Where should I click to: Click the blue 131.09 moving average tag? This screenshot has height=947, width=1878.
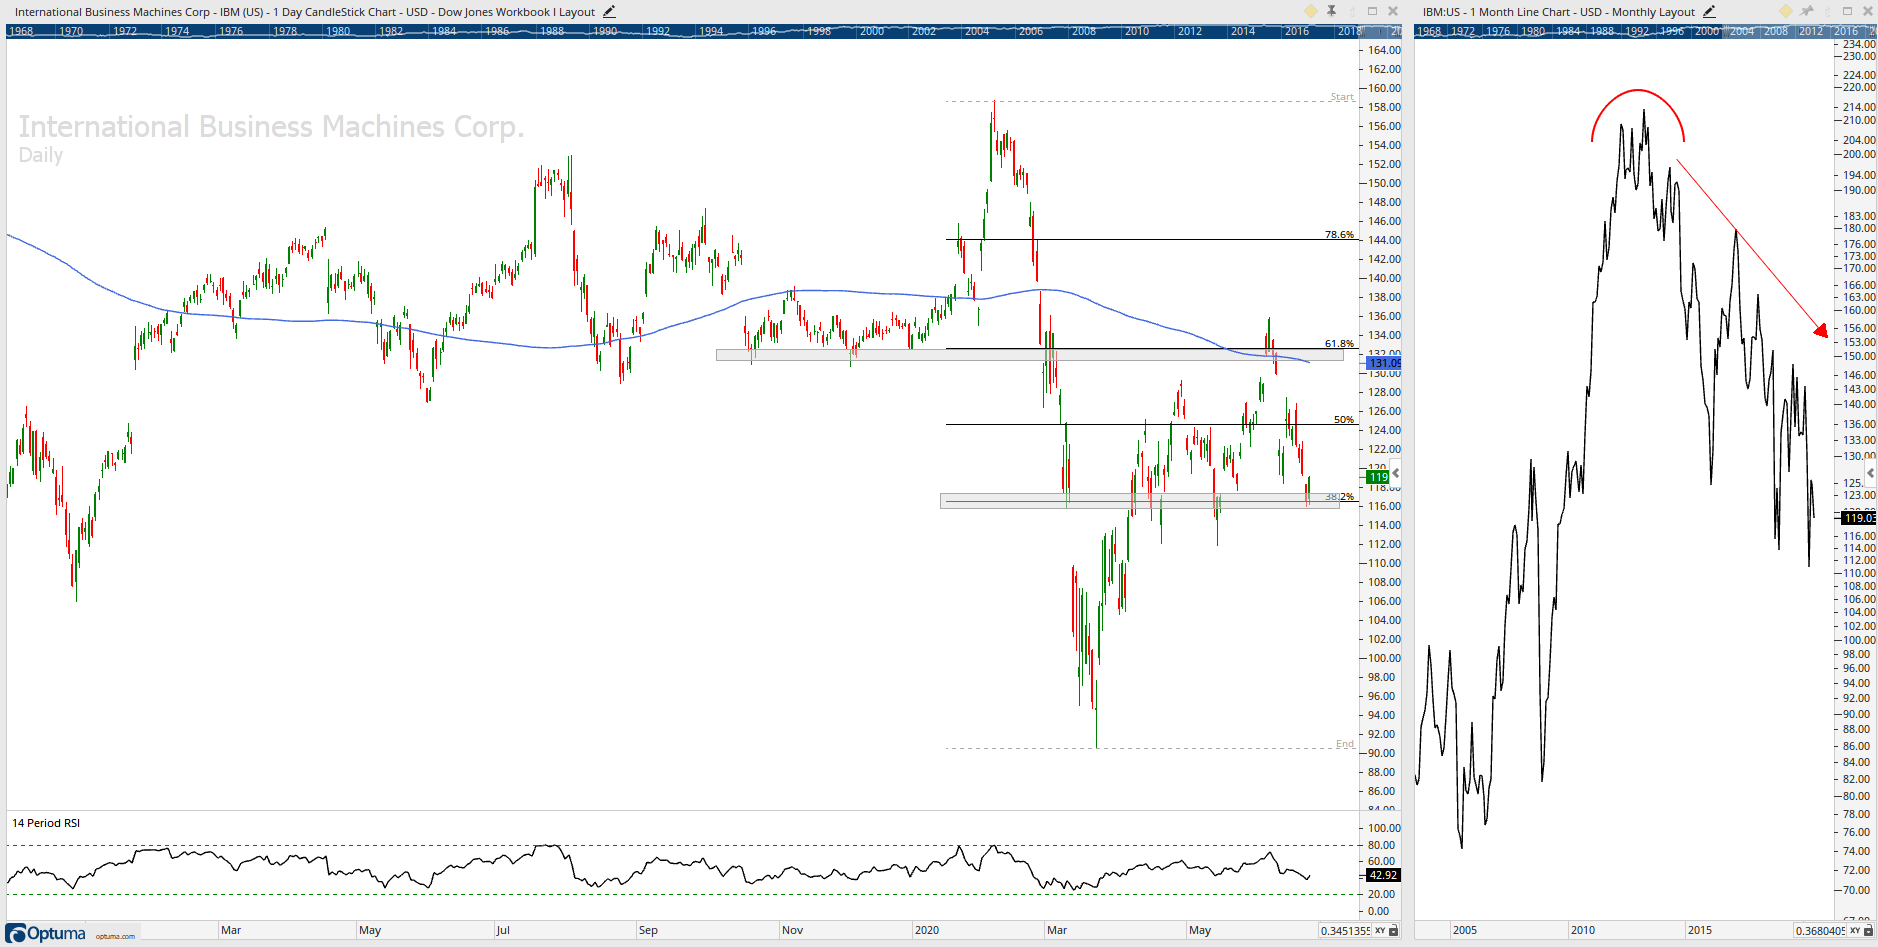coord(1384,363)
